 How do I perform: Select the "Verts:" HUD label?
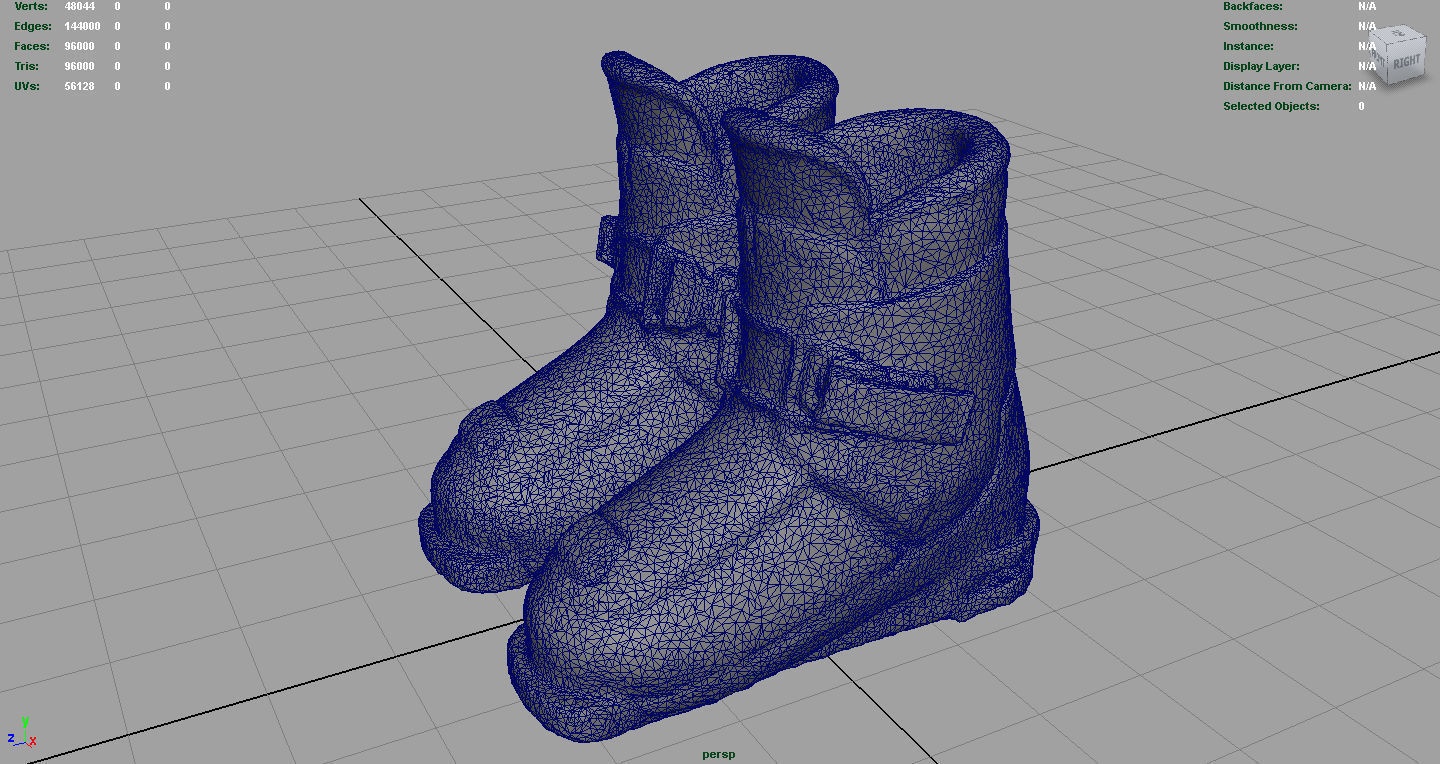[x=31, y=6]
